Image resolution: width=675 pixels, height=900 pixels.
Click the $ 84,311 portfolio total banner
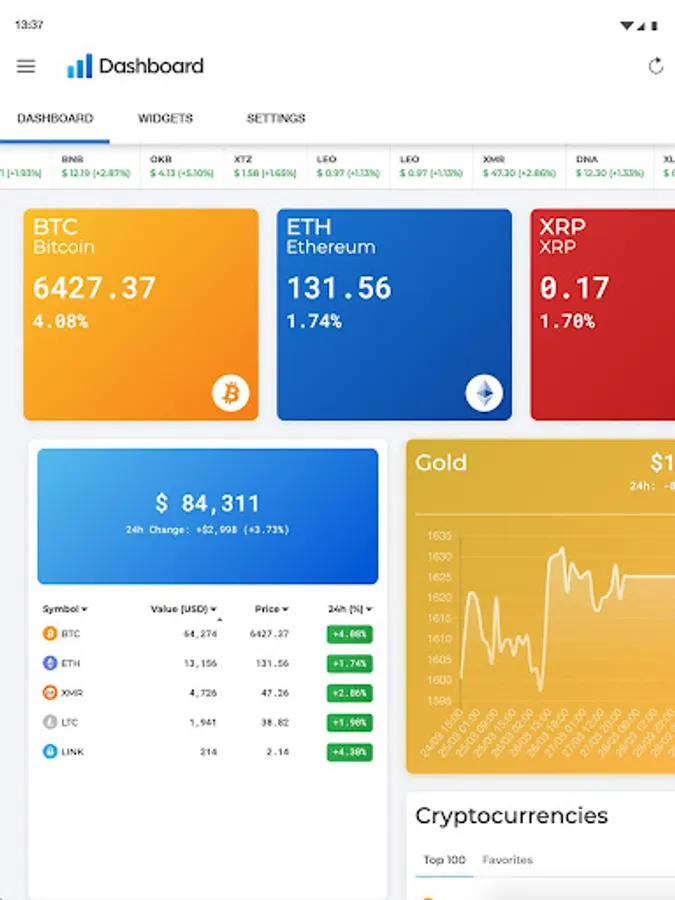tap(208, 517)
